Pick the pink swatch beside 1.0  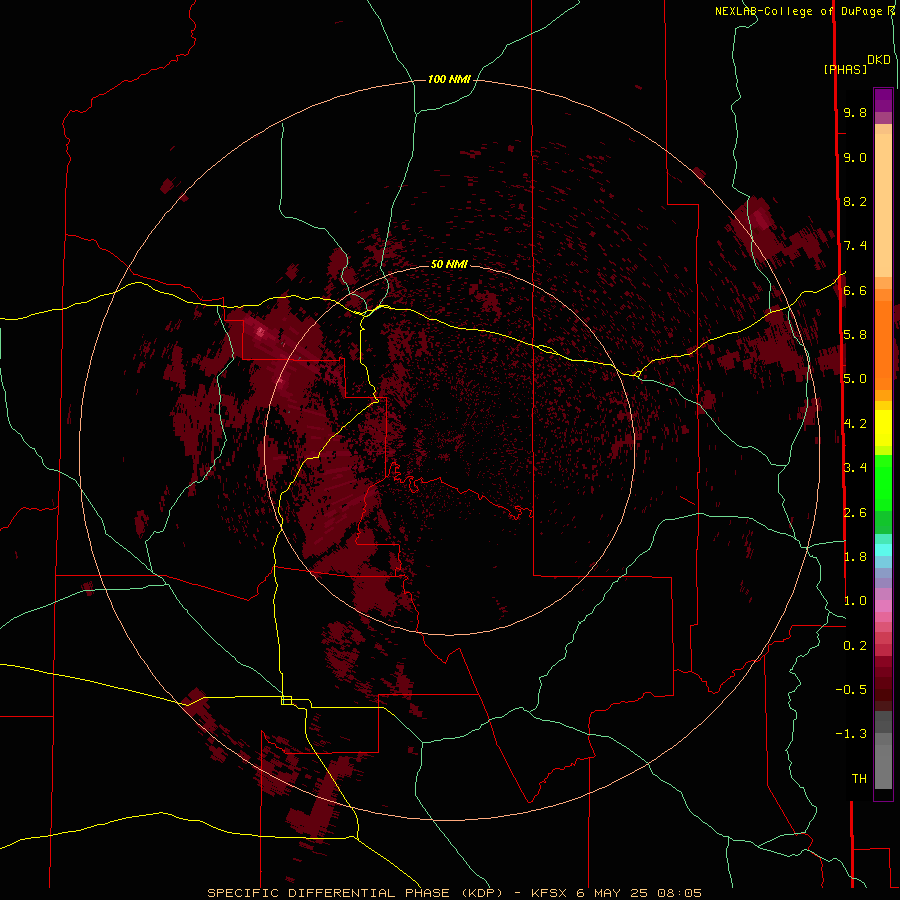pos(883,606)
